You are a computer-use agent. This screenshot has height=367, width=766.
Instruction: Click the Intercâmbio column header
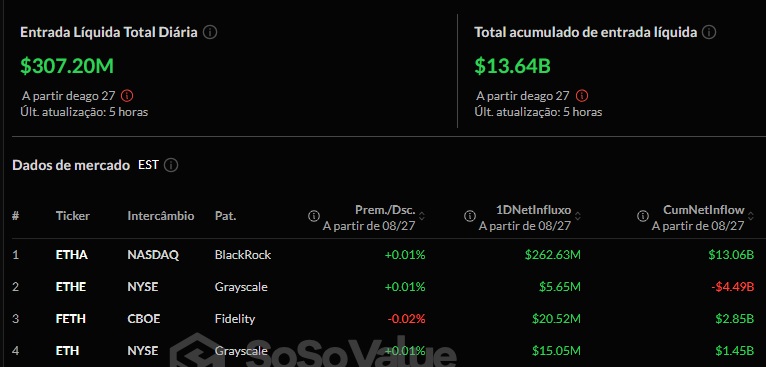(x=161, y=216)
